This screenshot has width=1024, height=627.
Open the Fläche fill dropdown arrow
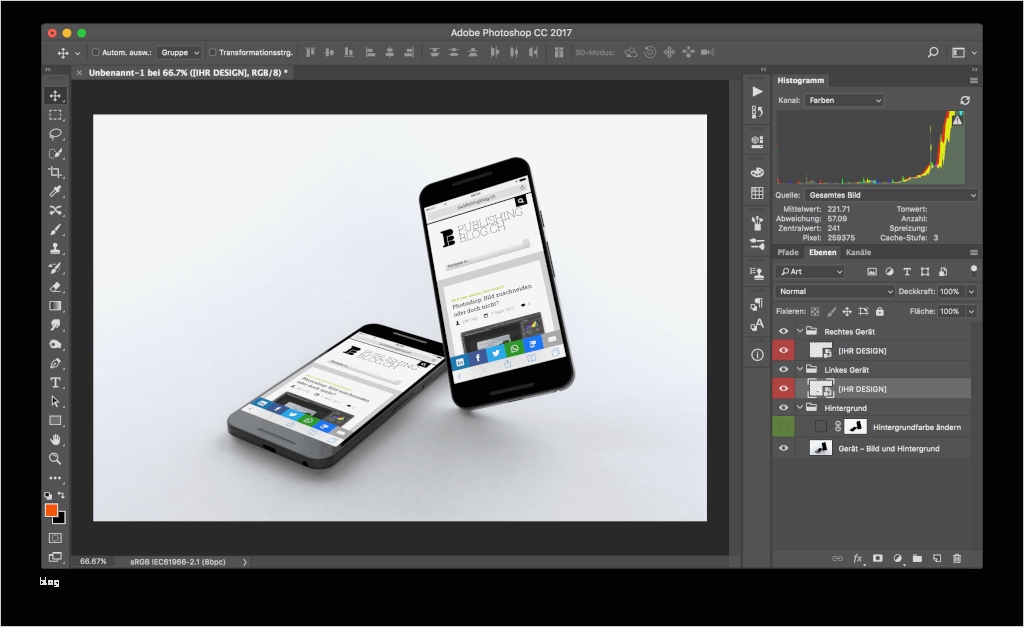(971, 312)
